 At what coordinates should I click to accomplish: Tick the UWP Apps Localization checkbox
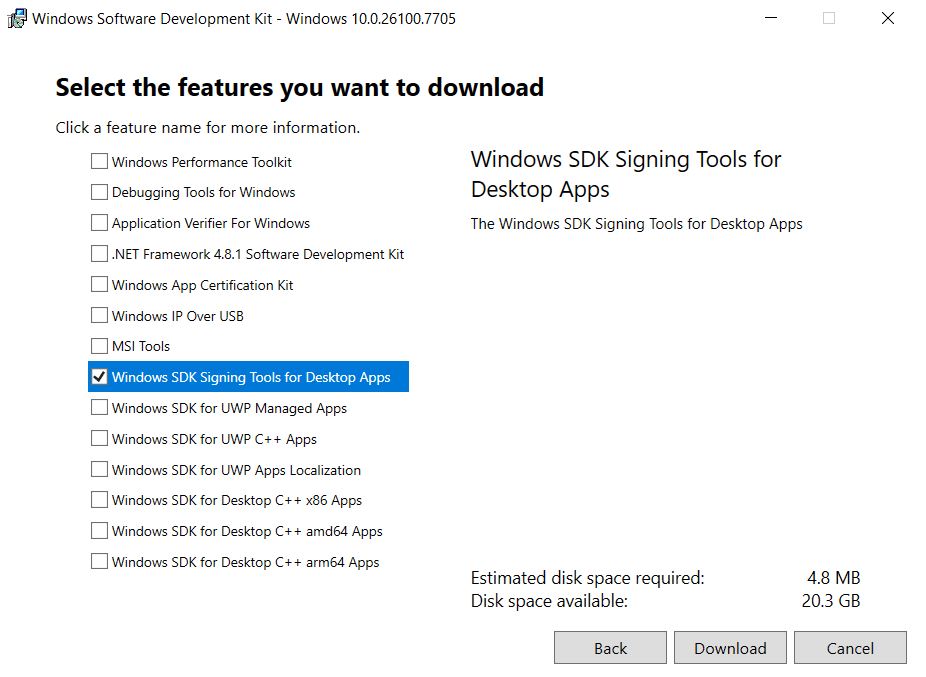click(99, 470)
